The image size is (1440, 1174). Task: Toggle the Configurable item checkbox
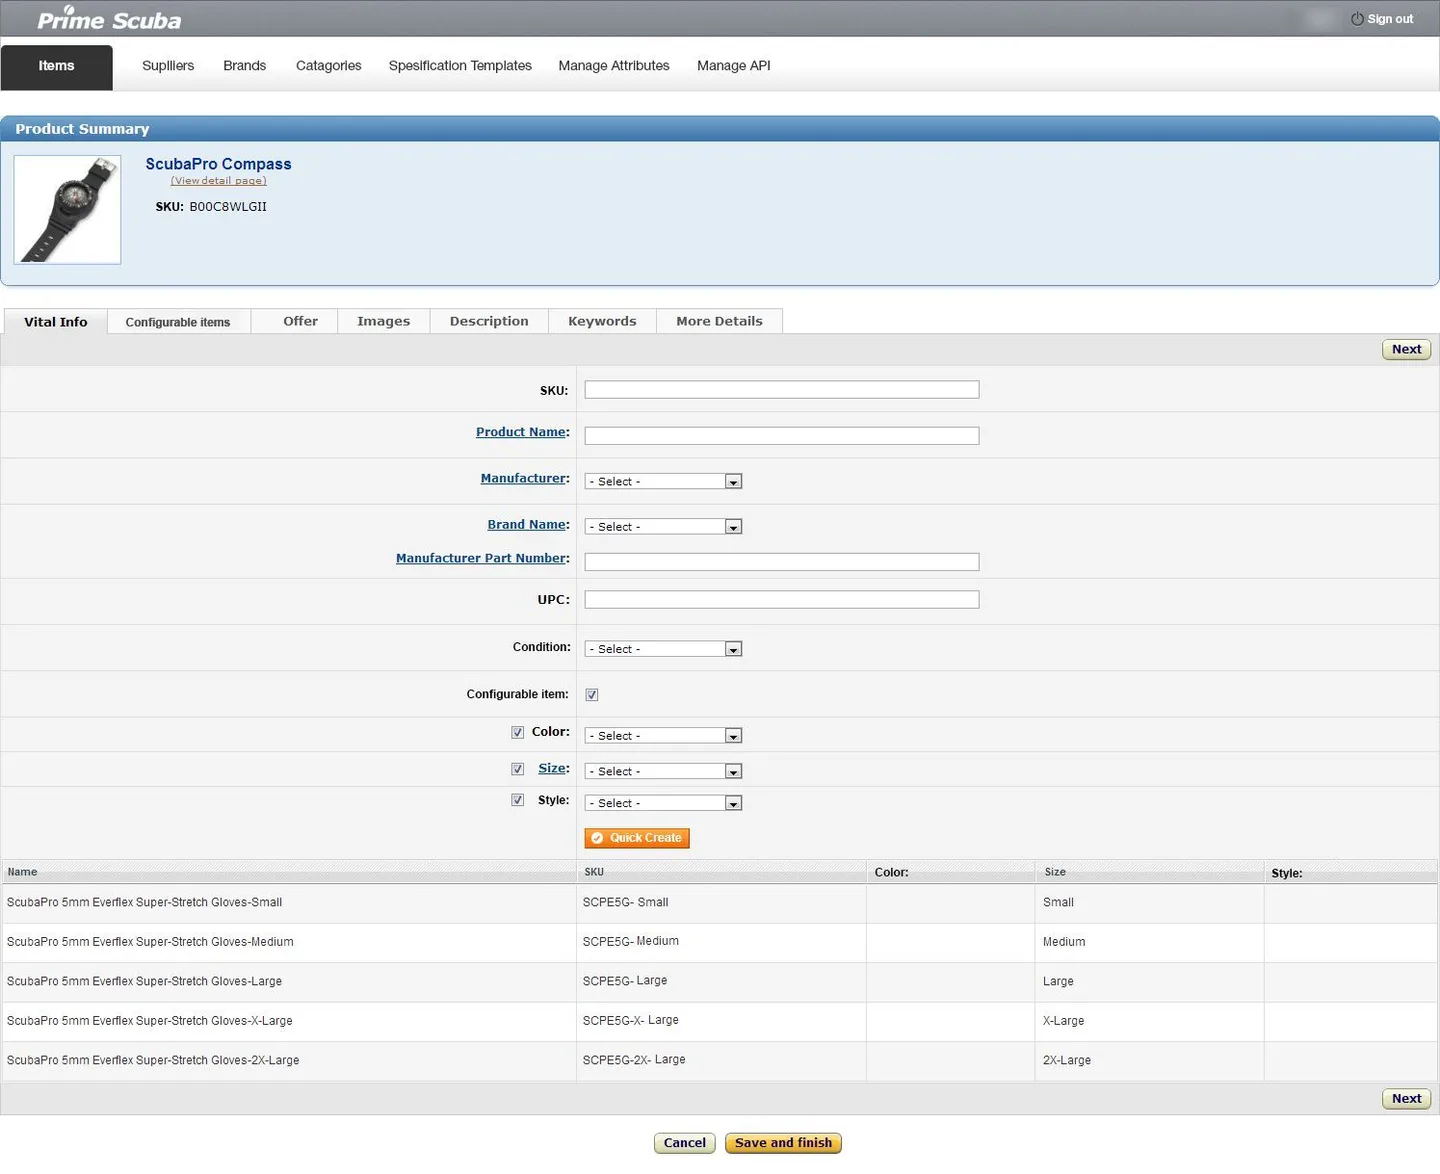tap(592, 695)
